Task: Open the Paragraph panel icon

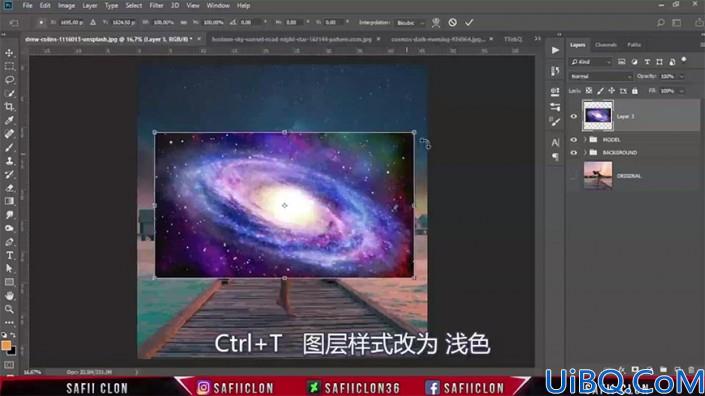Action: click(x=555, y=156)
